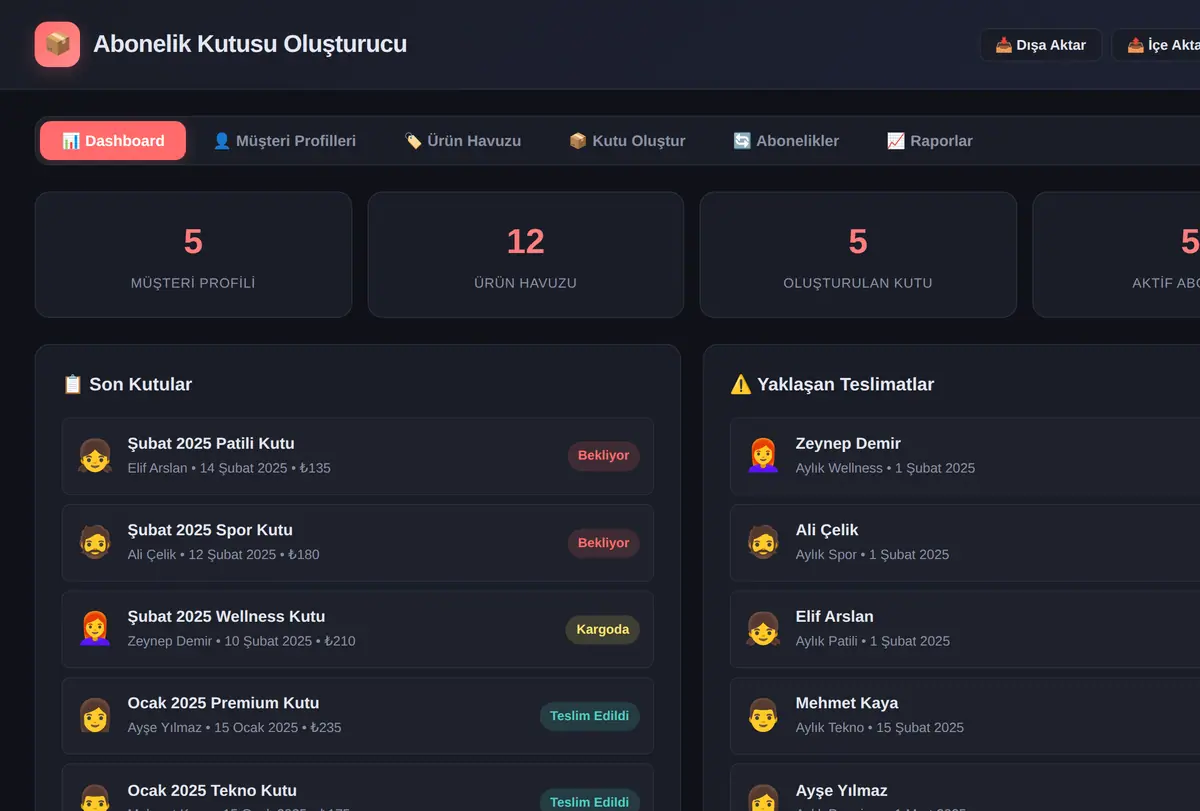Click Mehmet Kaya's avatar in Yaklaşan Teslimatlar
Screen dimensions: 1200x811
[763, 716]
